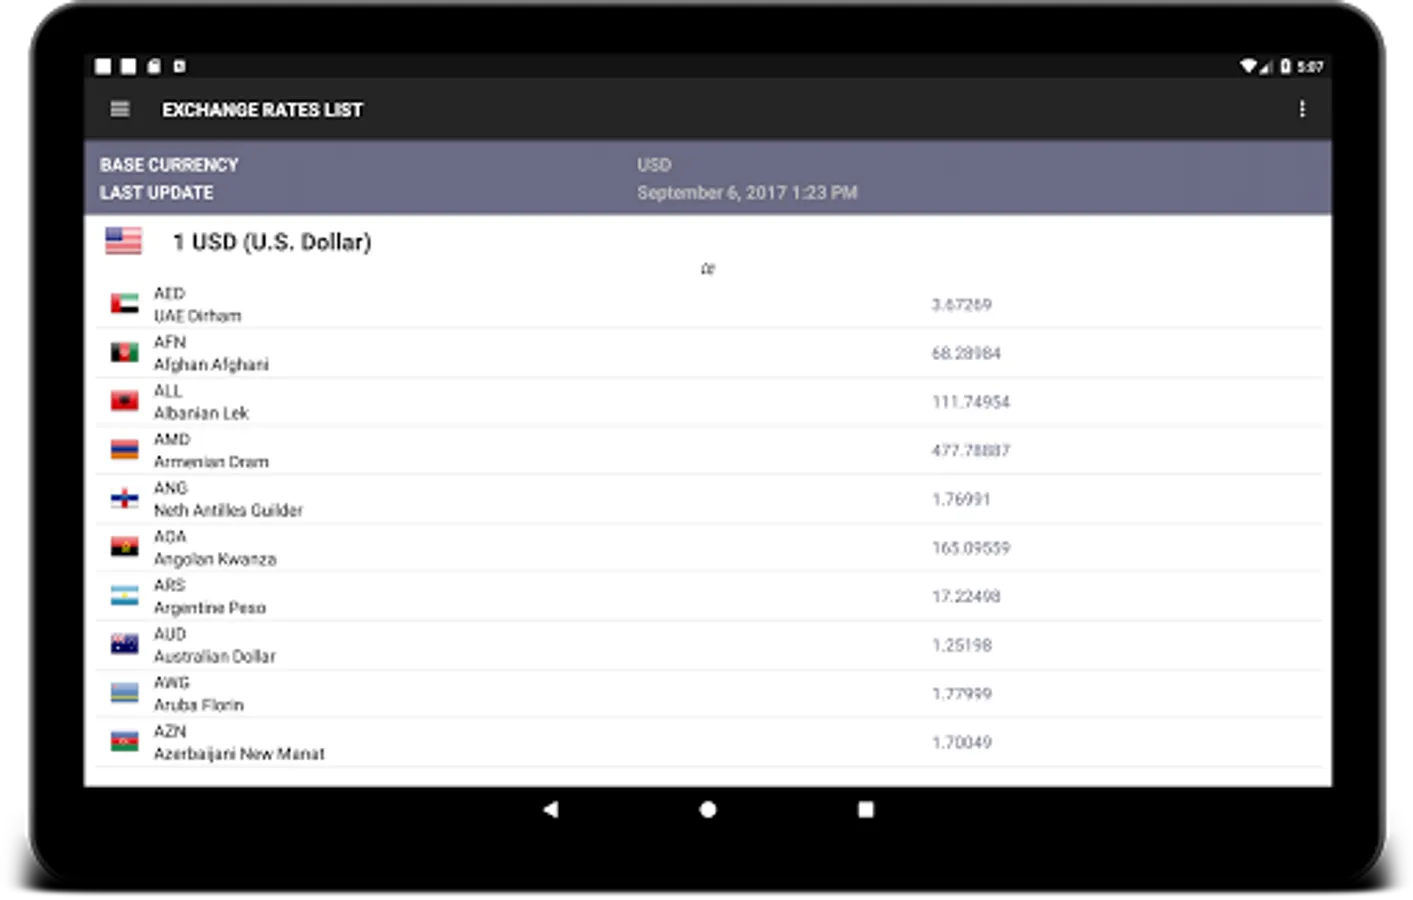
Task: Select the Australian Dollar currency row
Action: click(708, 645)
